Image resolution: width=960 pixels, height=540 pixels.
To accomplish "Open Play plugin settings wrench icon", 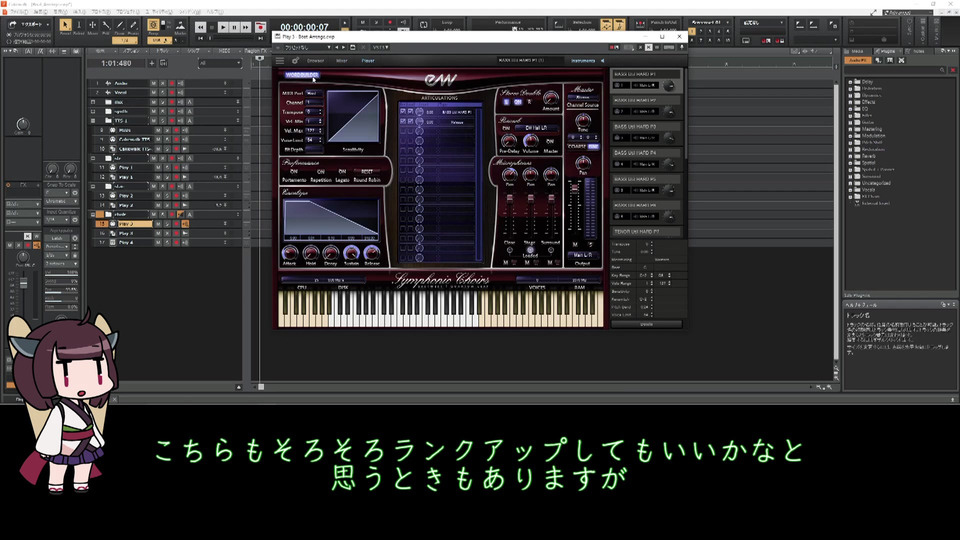I will click(x=295, y=61).
